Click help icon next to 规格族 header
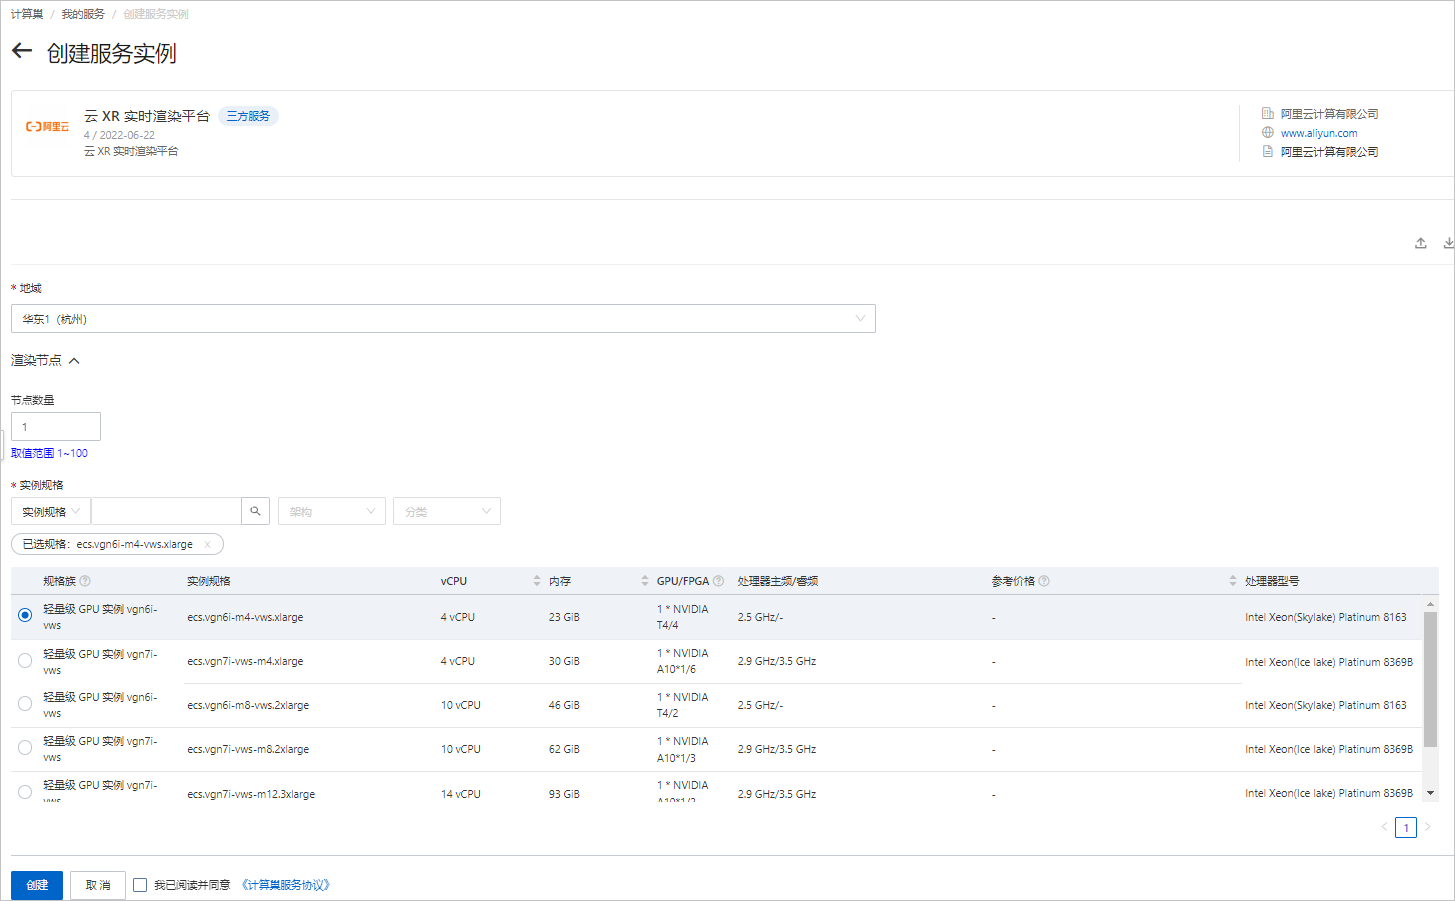The image size is (1455, 901). click(85, 581)
